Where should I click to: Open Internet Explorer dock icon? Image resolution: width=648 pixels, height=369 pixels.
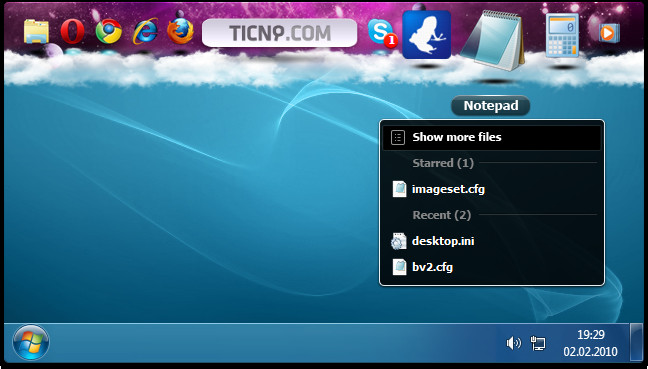[145, 31]
